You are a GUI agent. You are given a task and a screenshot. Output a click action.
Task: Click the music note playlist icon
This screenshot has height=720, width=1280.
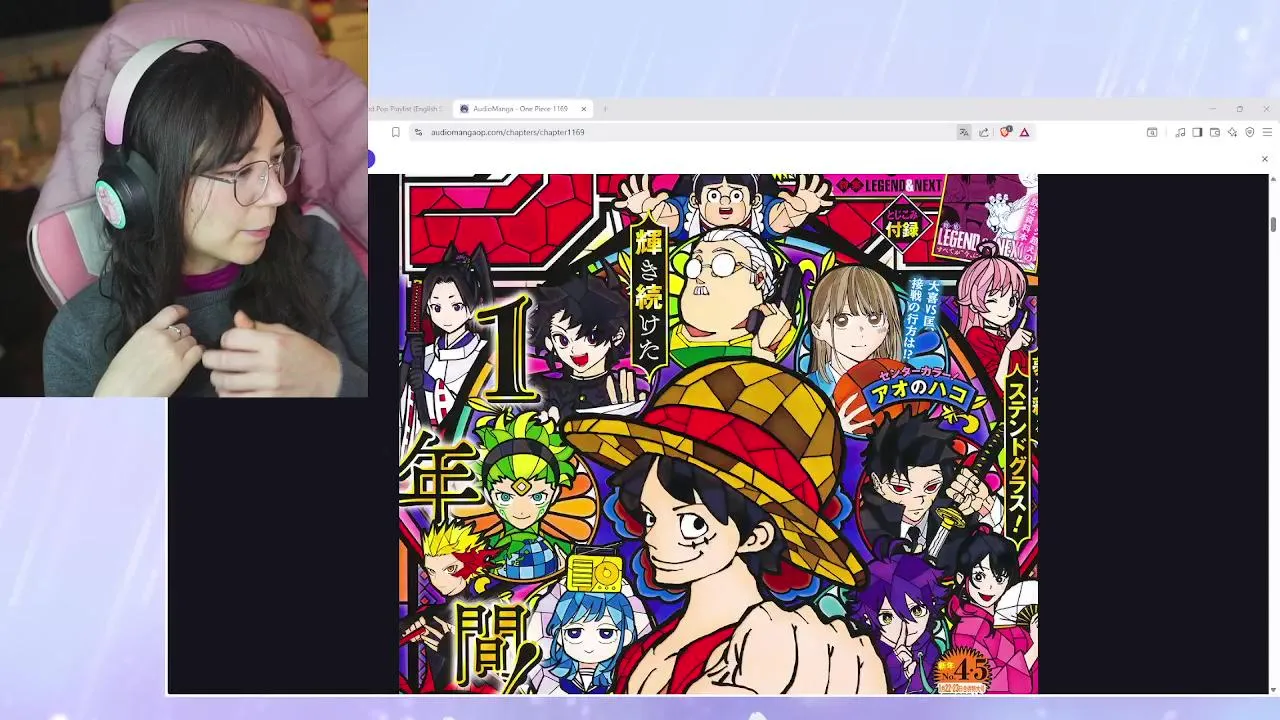point(1180,132)
